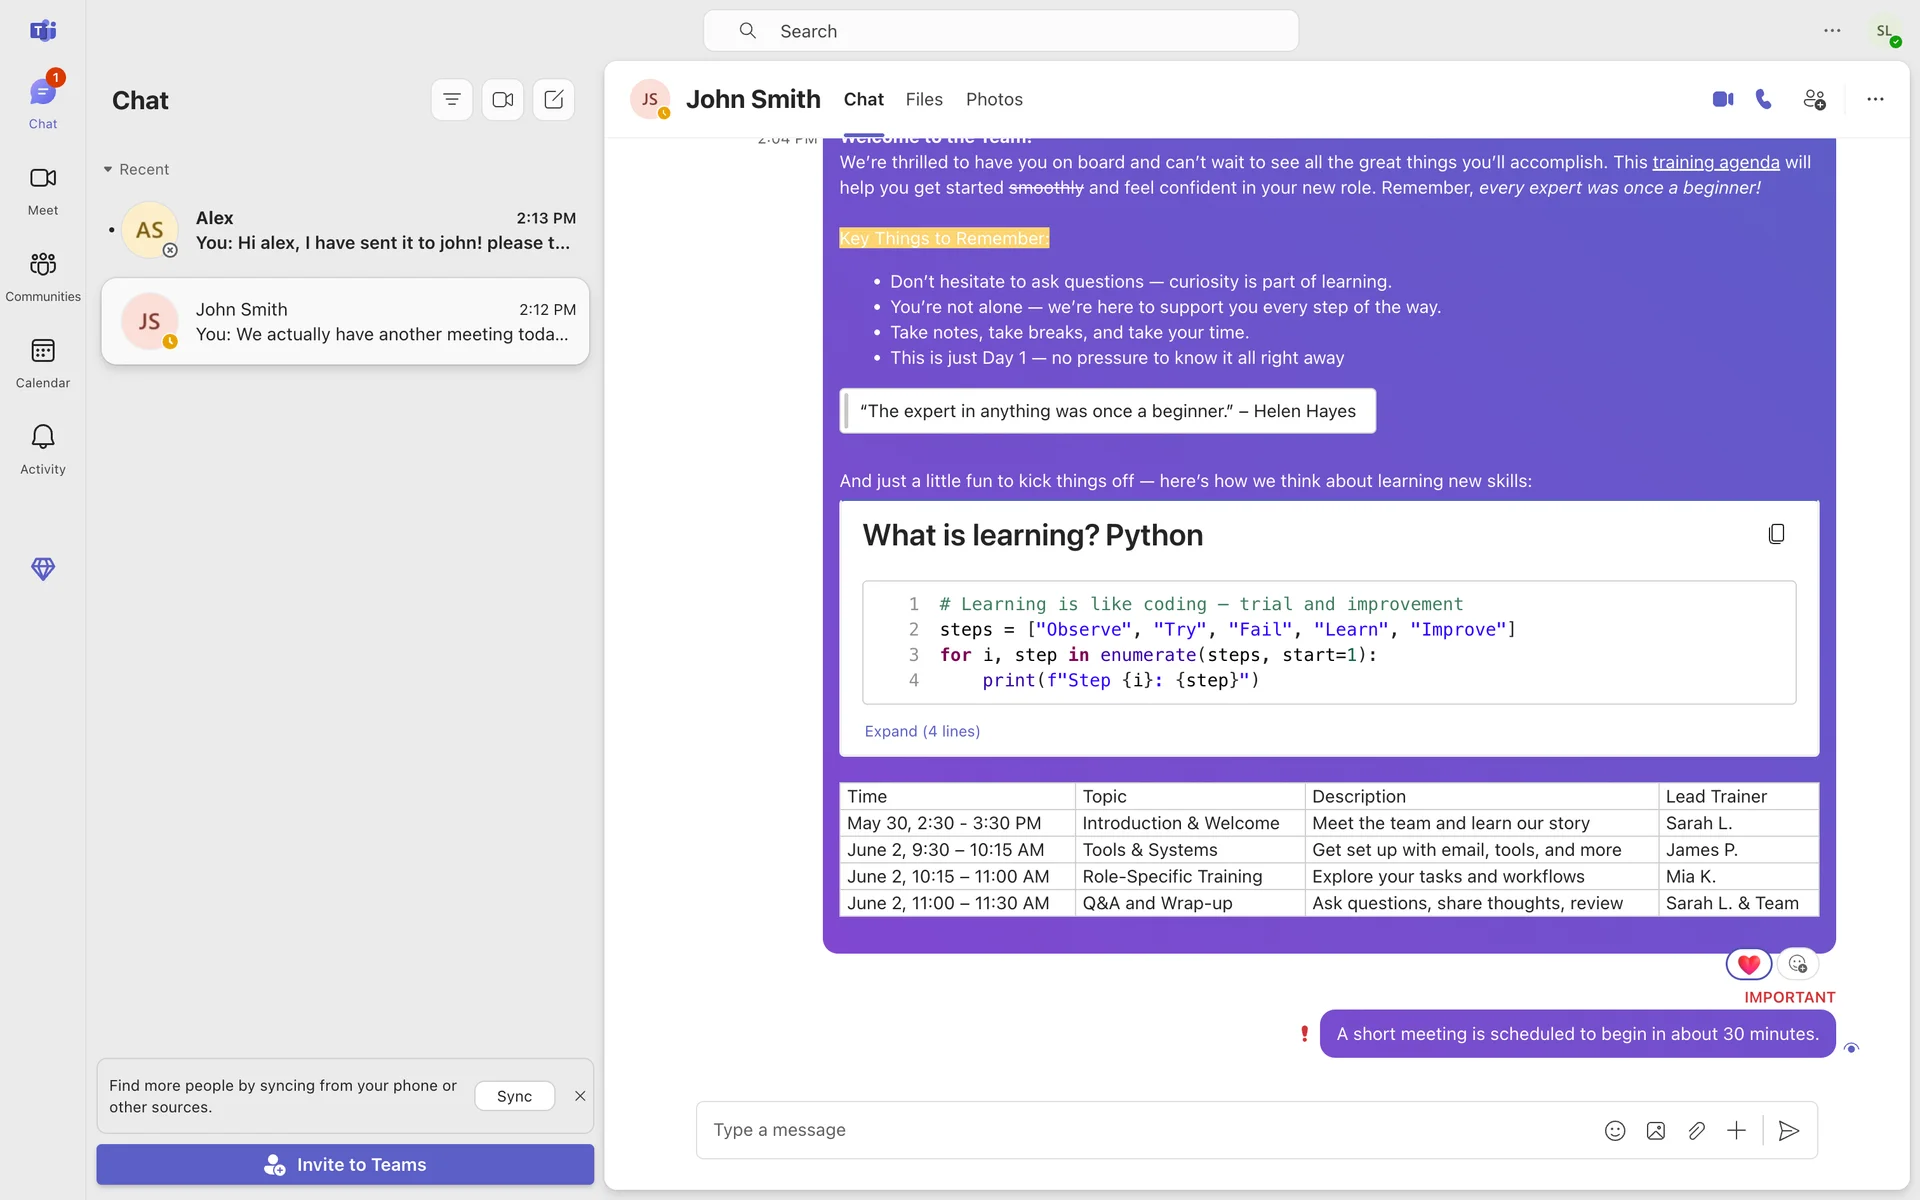Open the new chat compose icon

[x=554, y=100]
